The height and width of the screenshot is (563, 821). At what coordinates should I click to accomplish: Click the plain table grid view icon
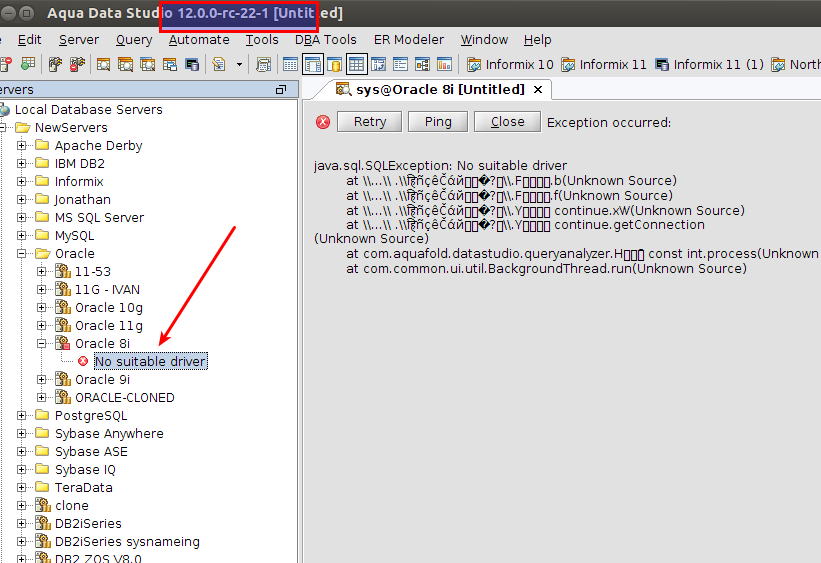point(290,64)
